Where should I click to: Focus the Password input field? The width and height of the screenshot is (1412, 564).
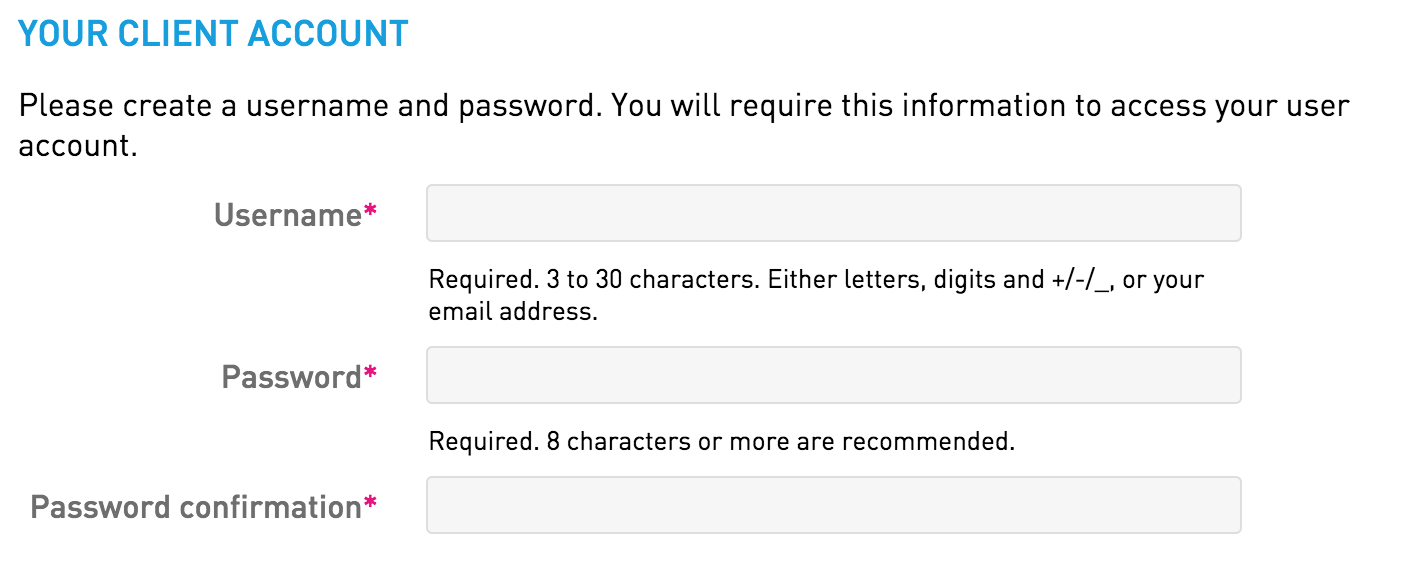[833, 375]
